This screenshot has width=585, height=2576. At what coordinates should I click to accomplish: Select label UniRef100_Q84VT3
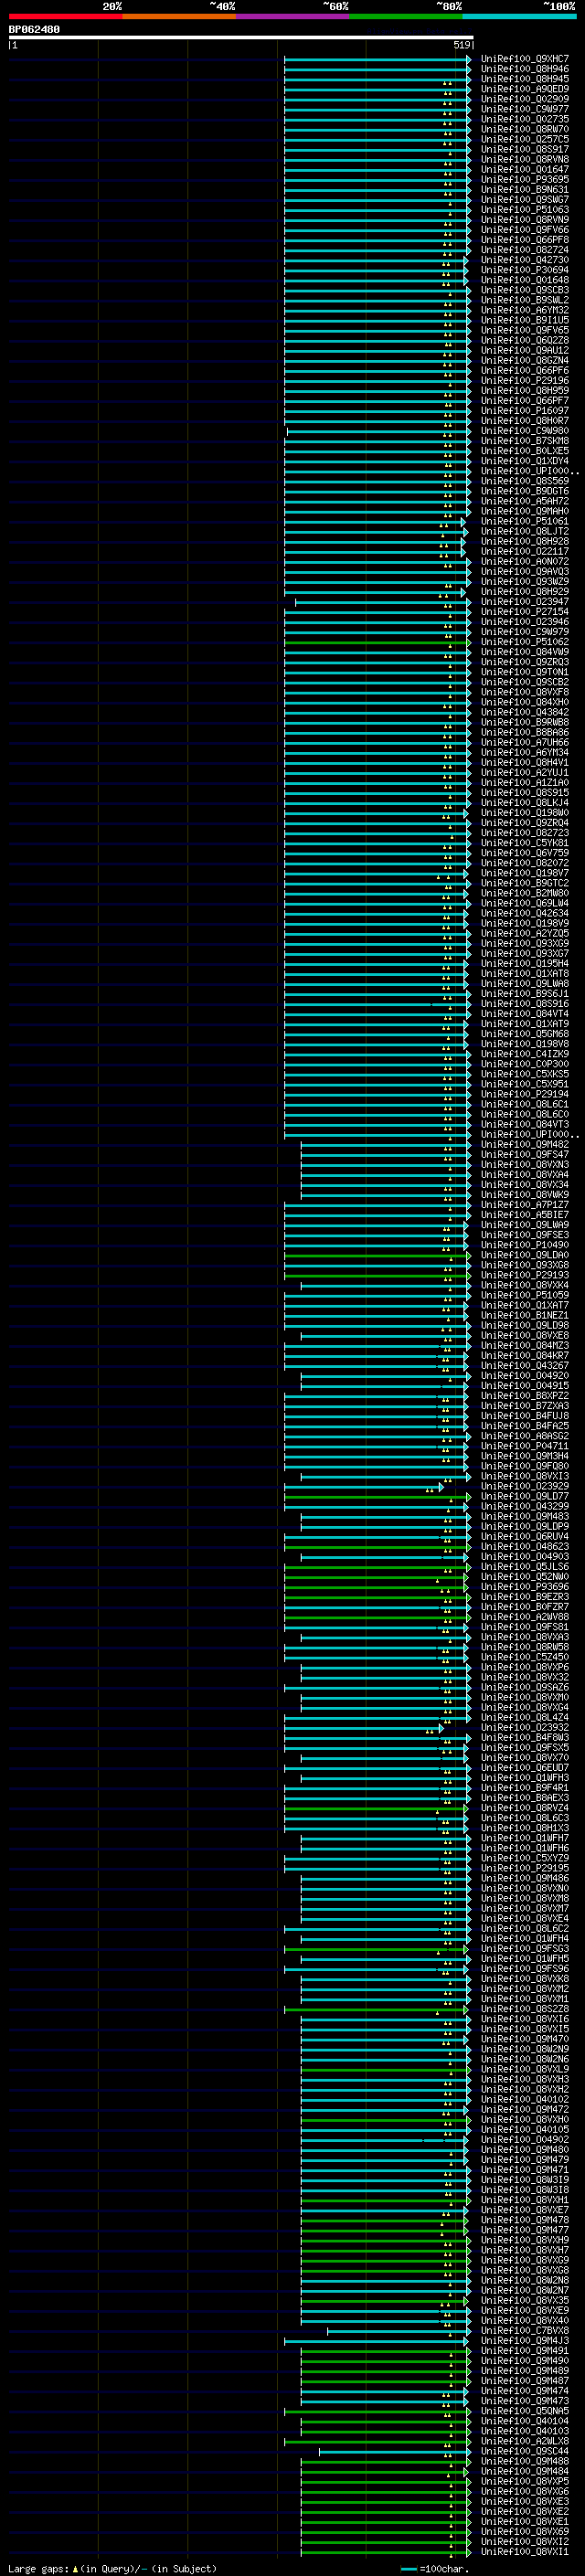[x=525, y=1124]
